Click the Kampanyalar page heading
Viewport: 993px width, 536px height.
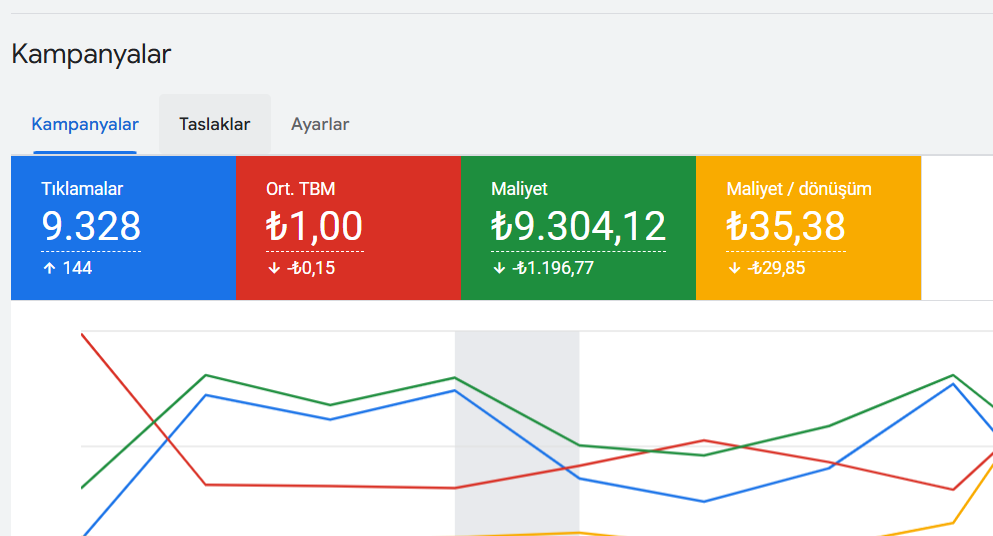pyautogui.click(x=91, y=54)
